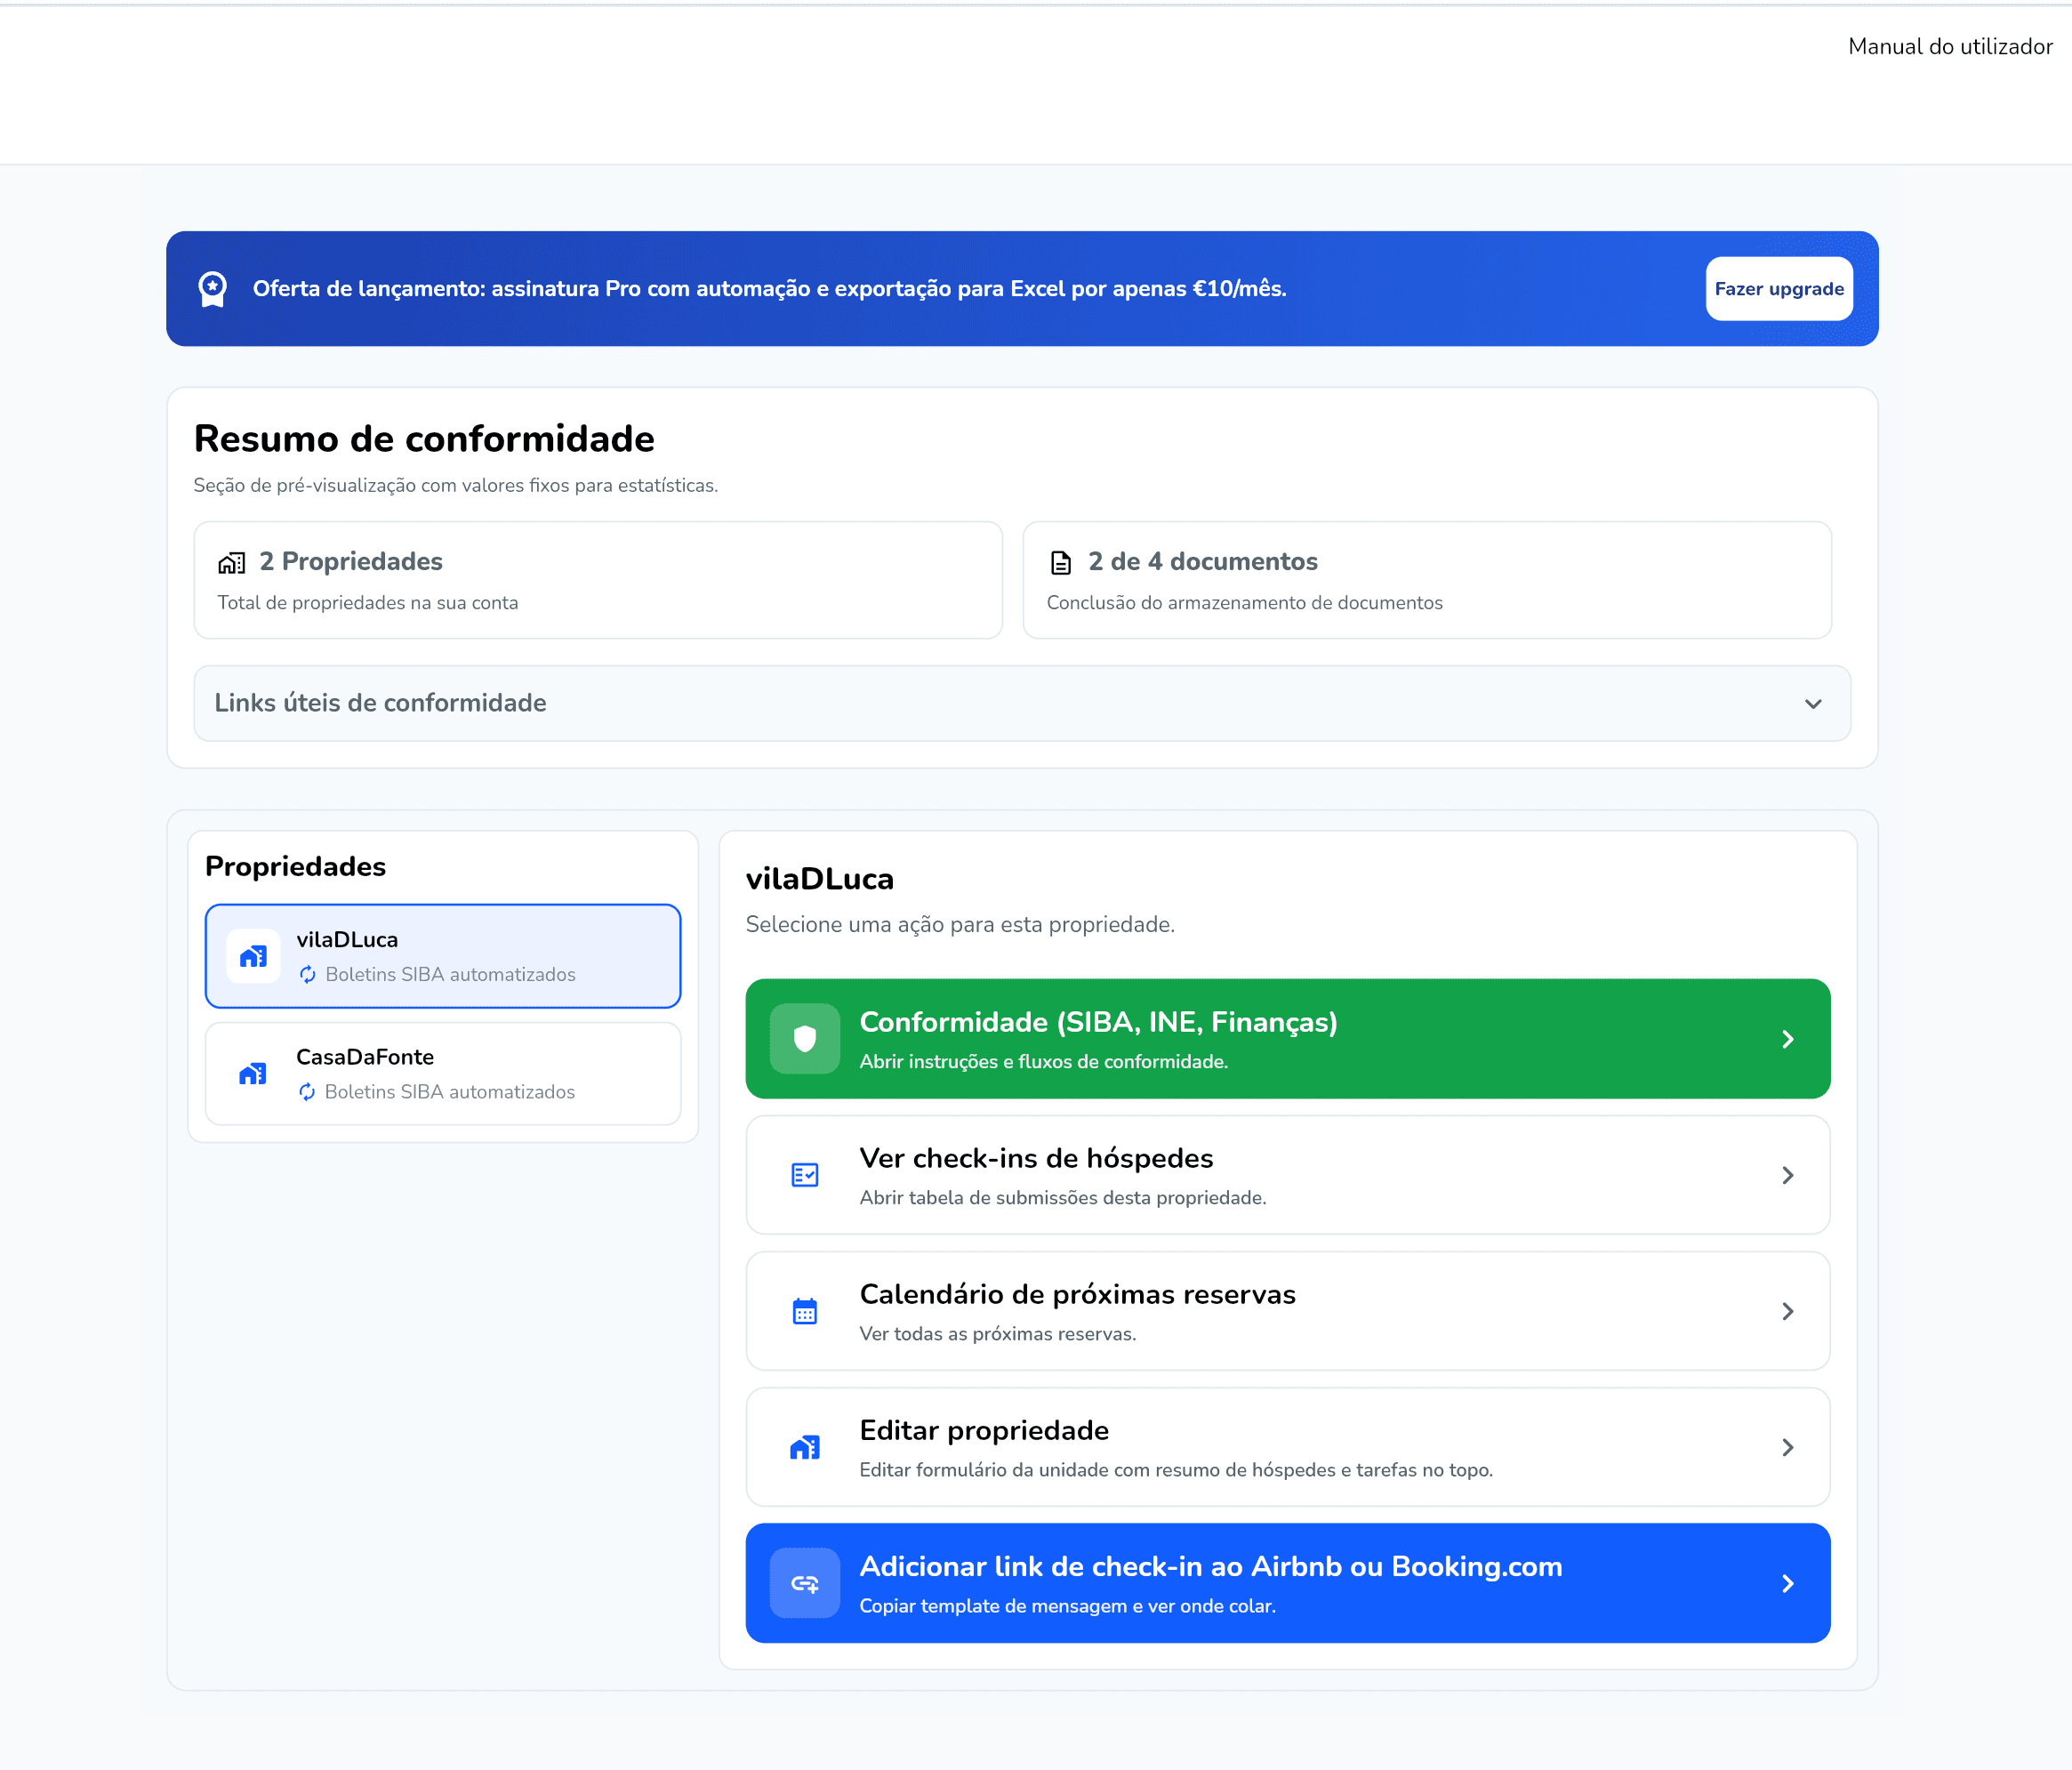Click the chevron on Calendário de próximas reservas
Screen dimensions: 2072x1770
(1787, 1311)
